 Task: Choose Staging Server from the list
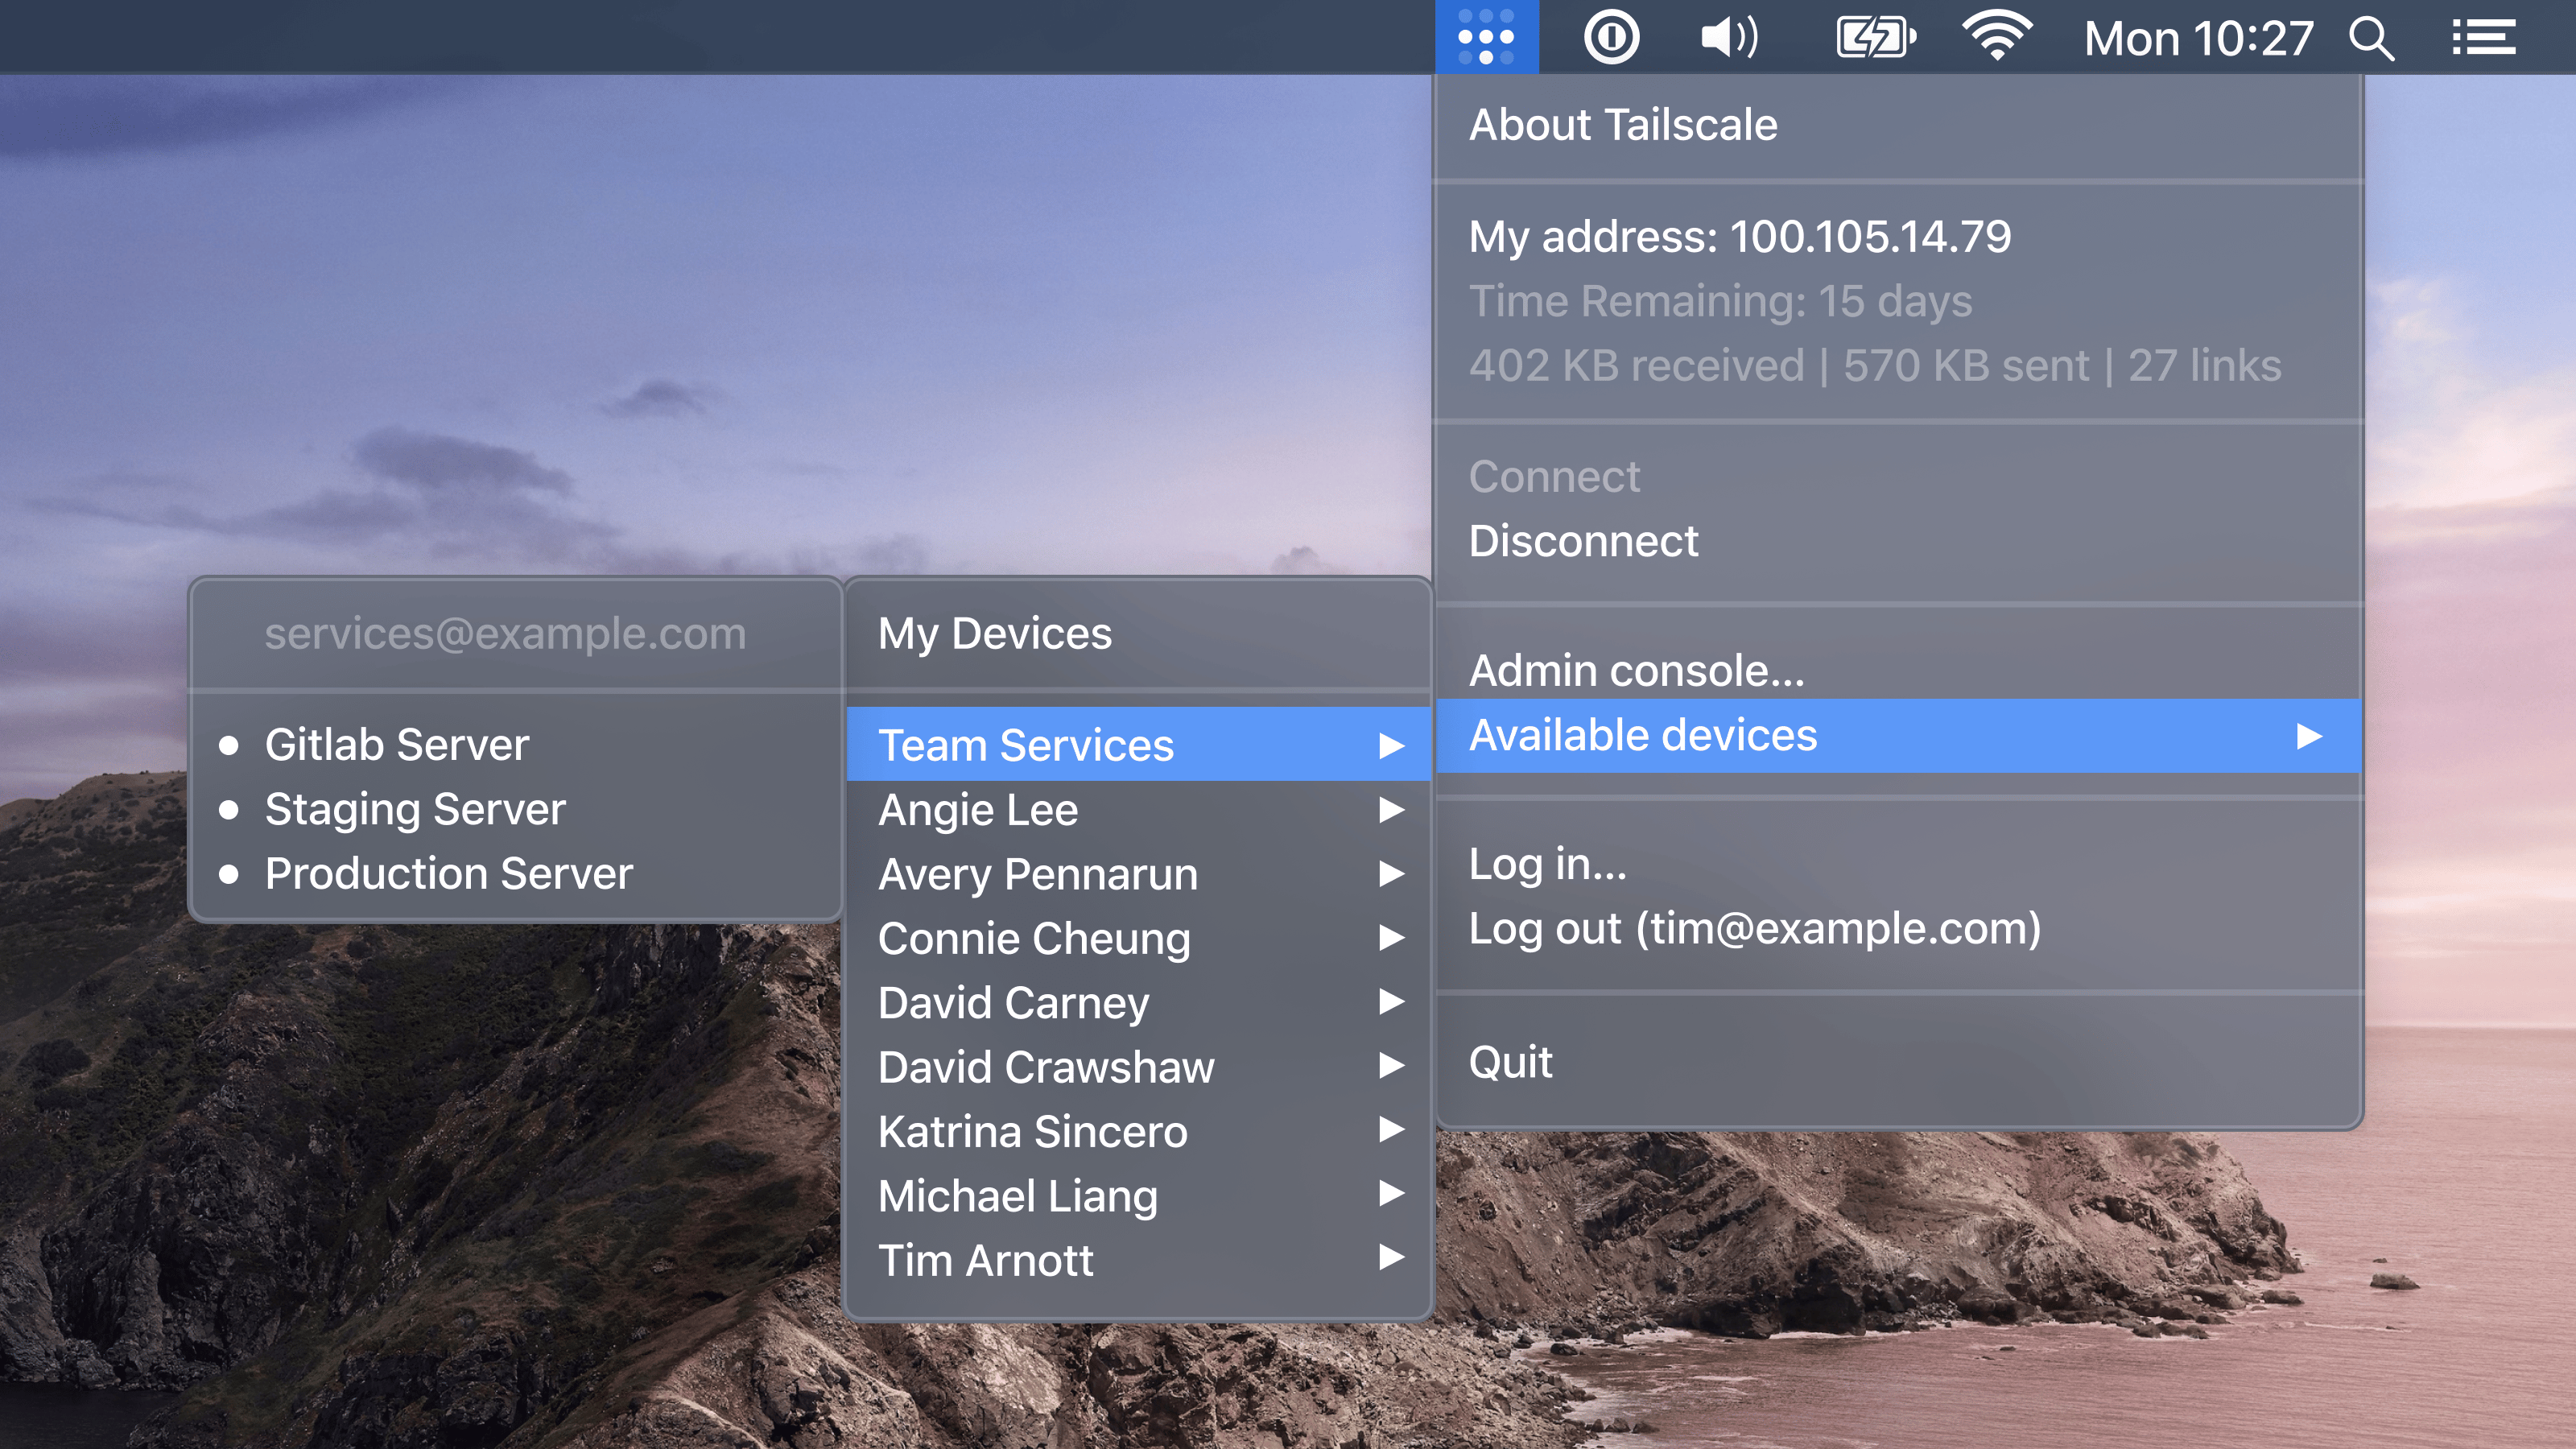click(x=414, y=809)
